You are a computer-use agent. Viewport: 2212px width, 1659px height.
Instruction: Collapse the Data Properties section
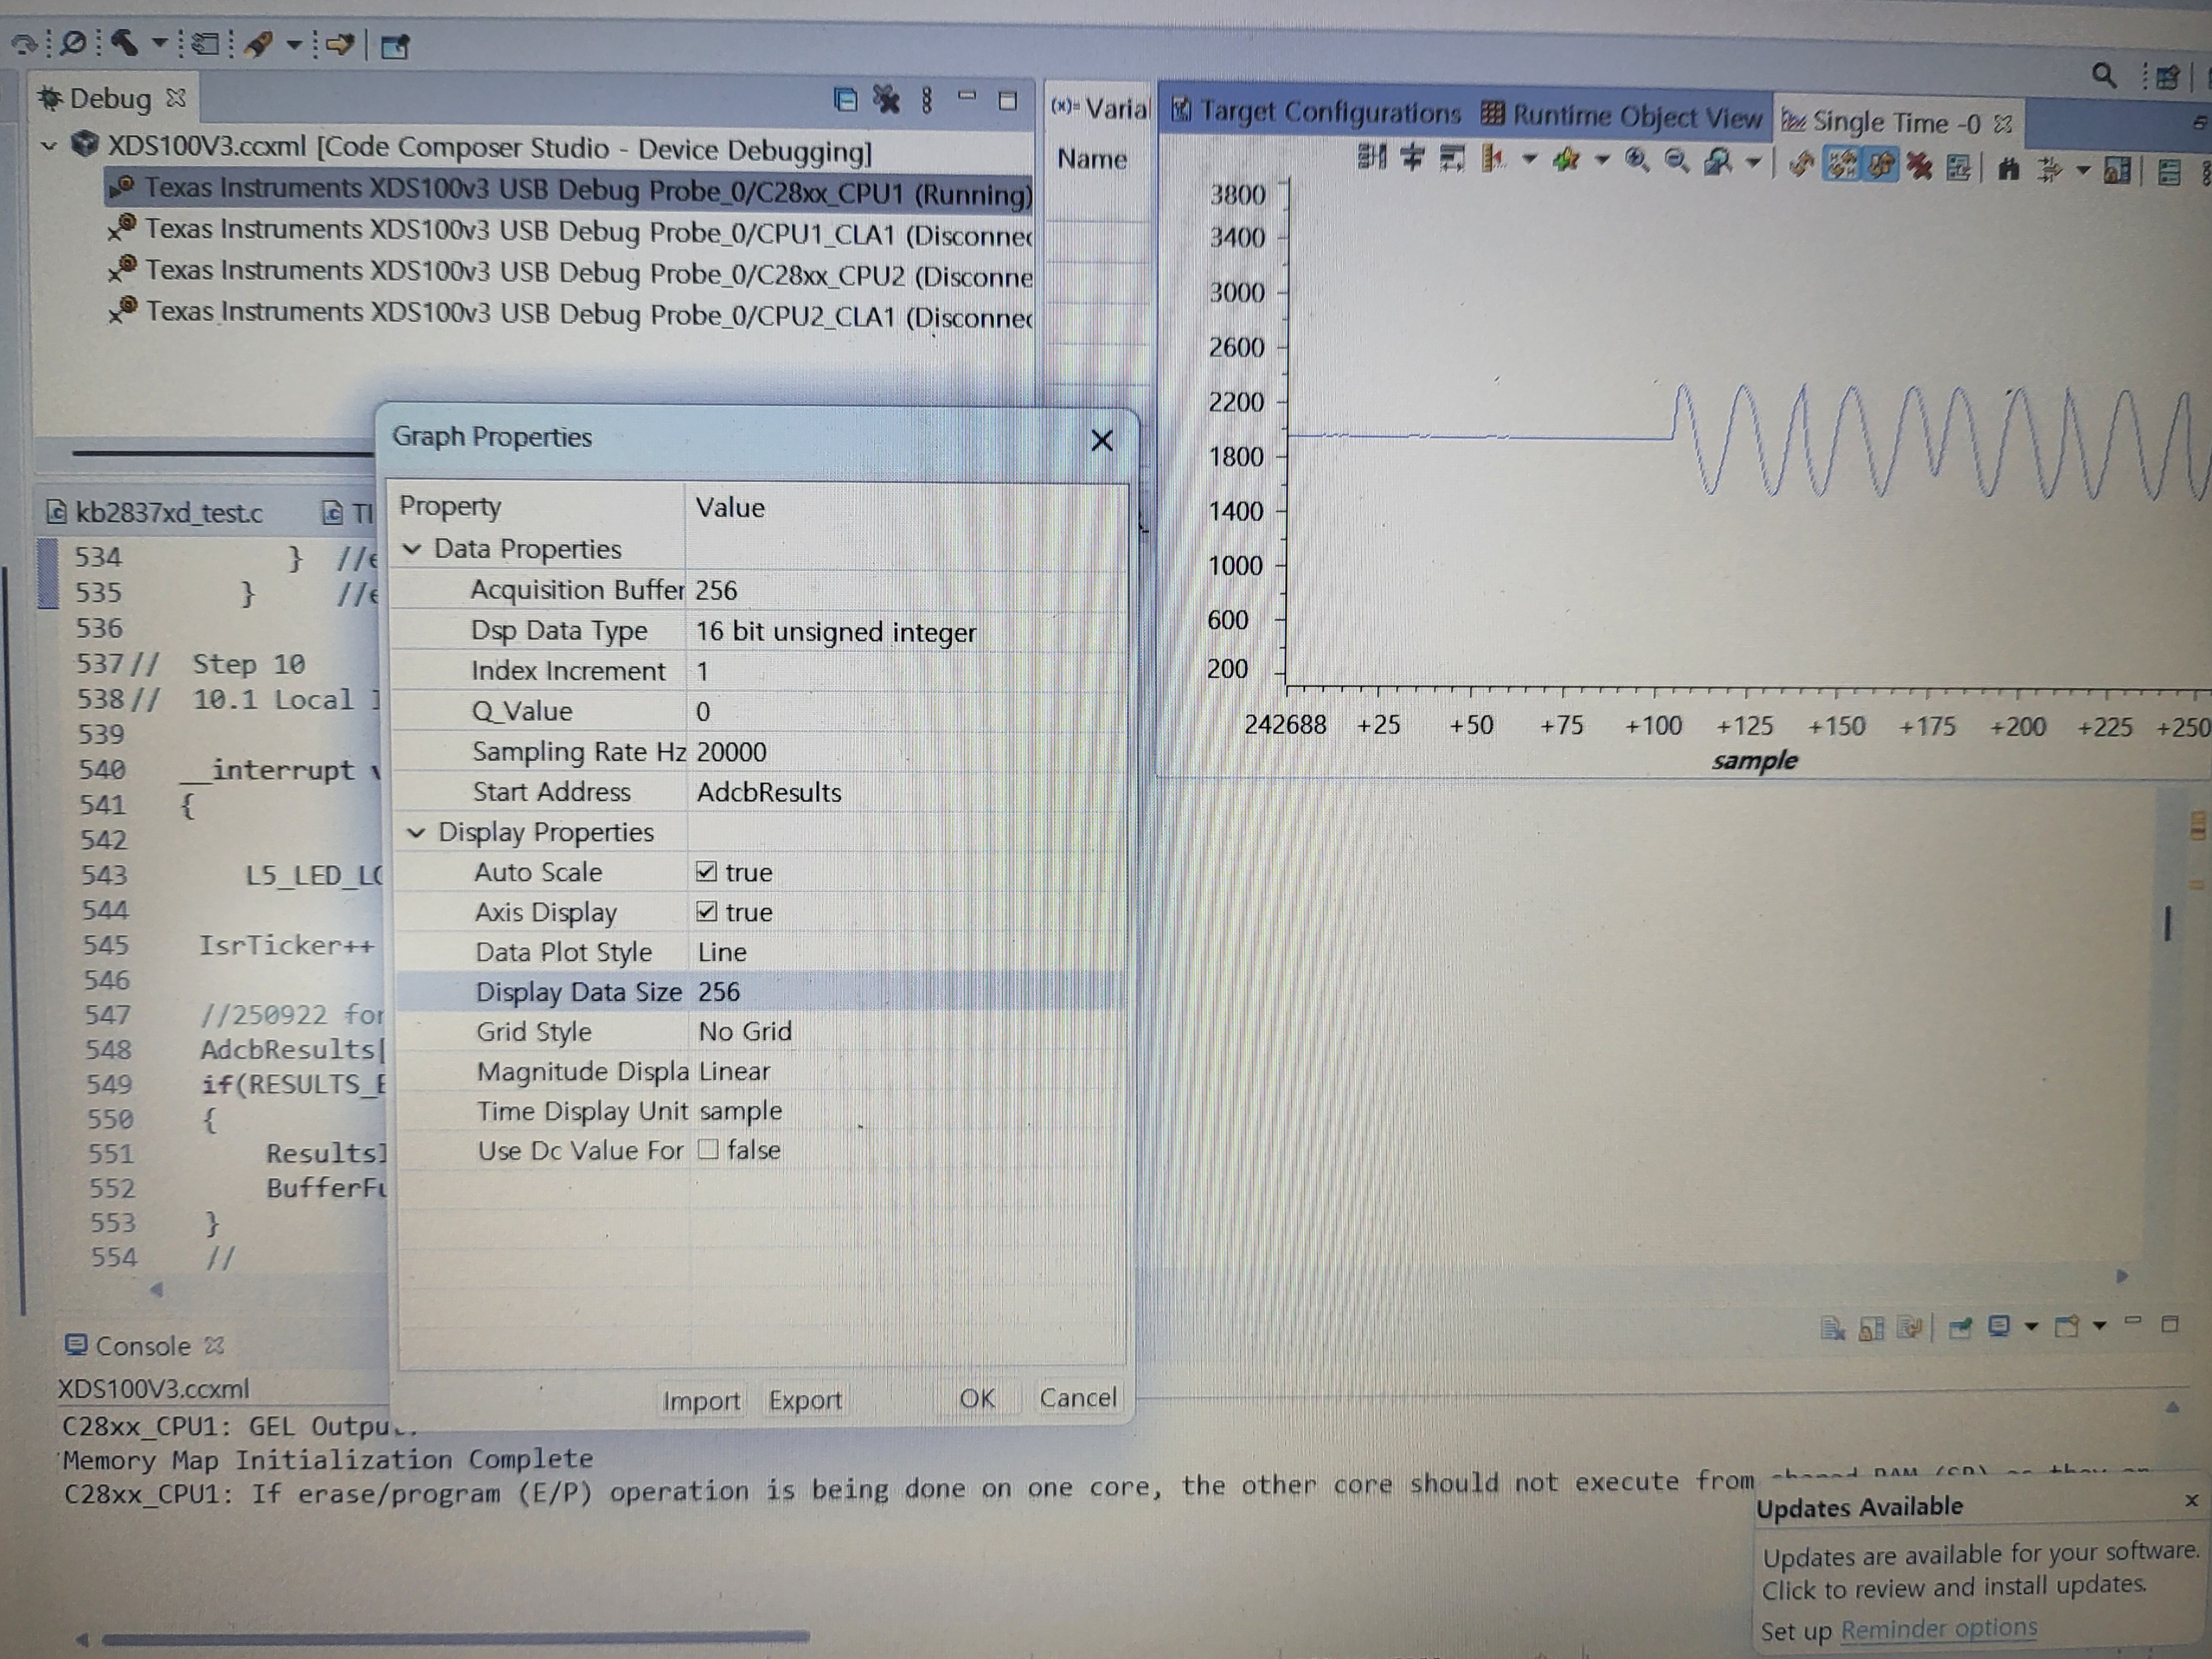click(x=412, y=549)
